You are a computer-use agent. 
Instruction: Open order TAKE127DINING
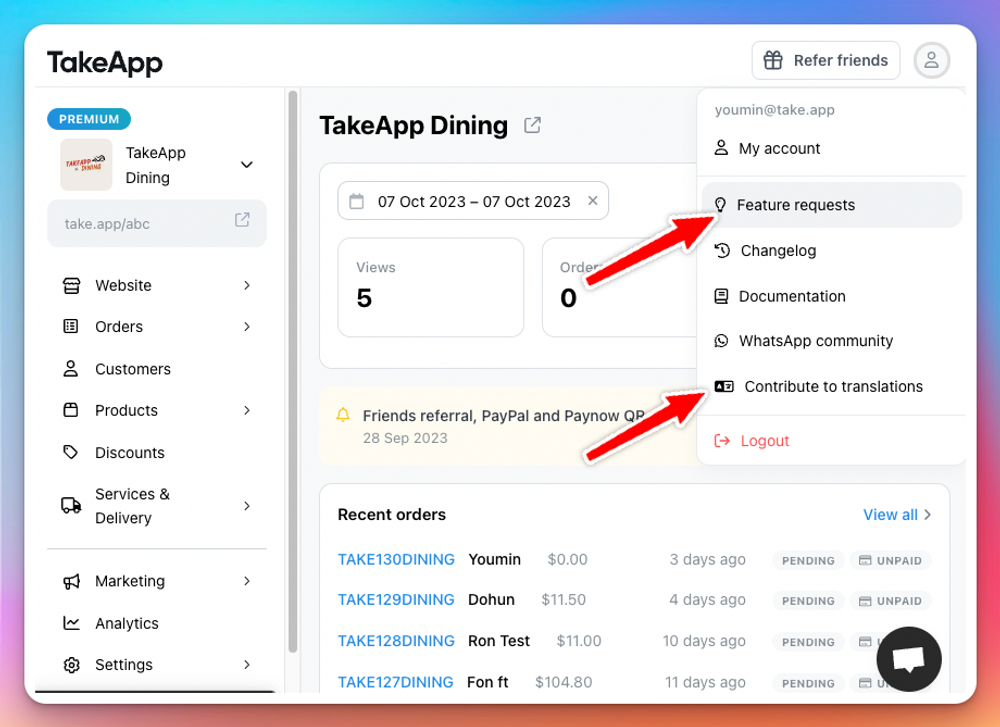395,682
